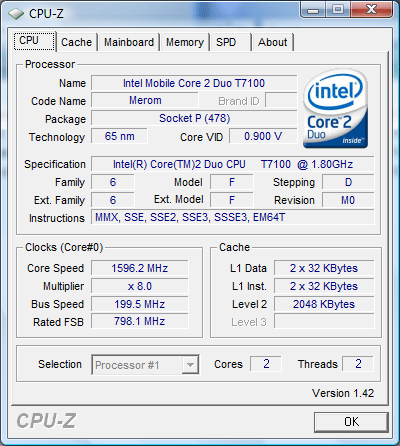Open the Mainboard tab
The image size is (400, 446).
coord(129,42)
